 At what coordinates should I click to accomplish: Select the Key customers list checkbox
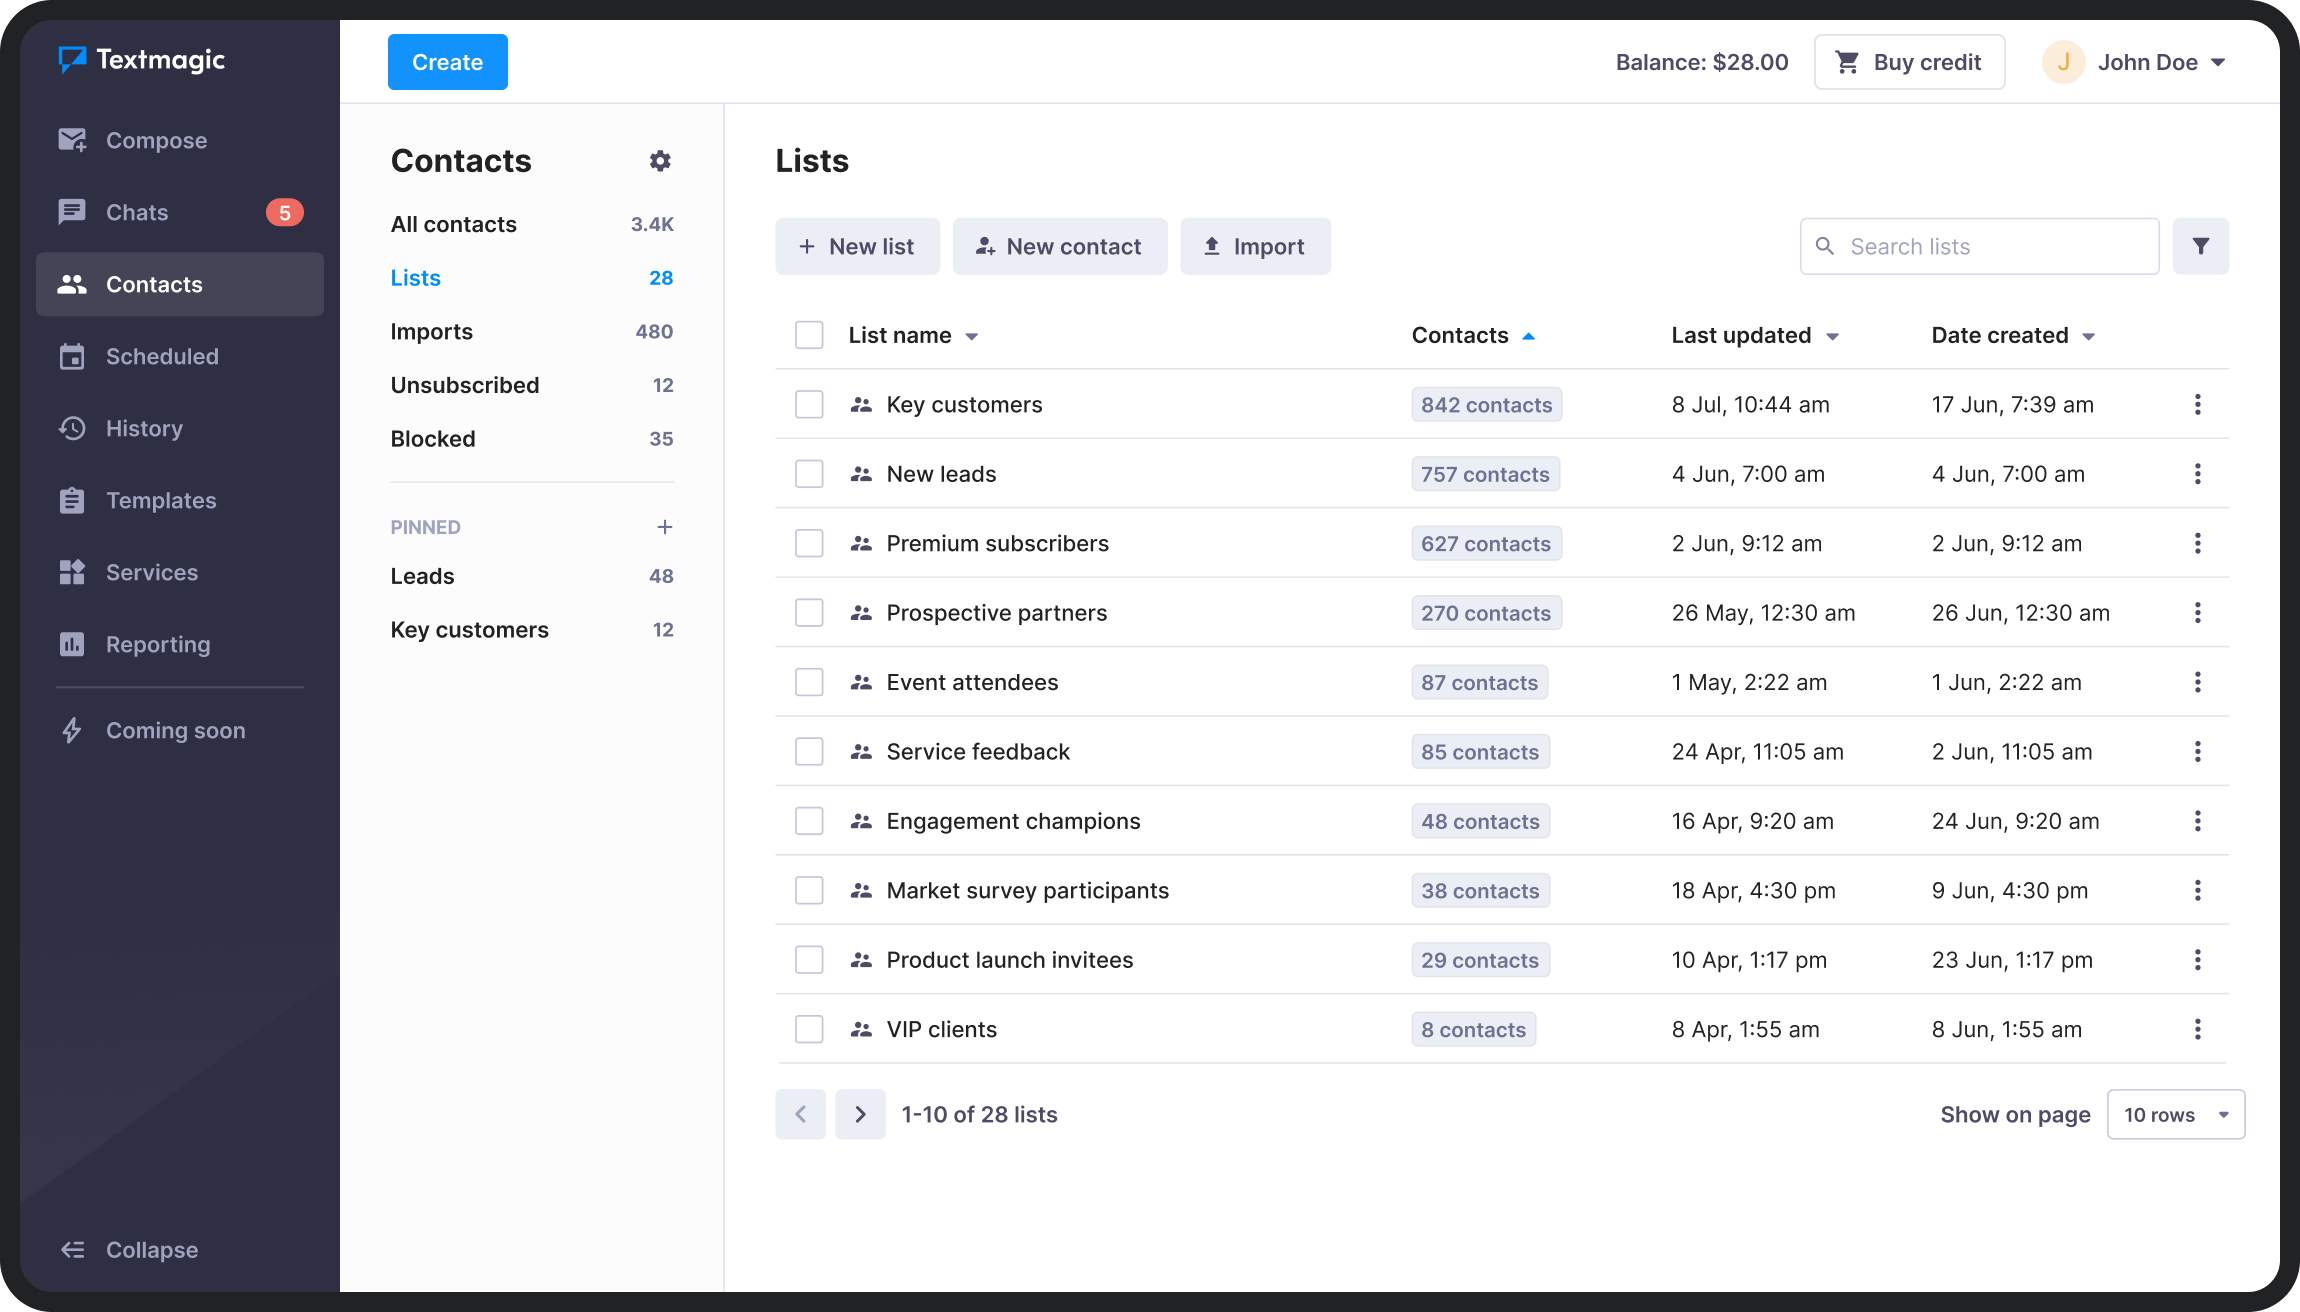click(x=809, y=404)
